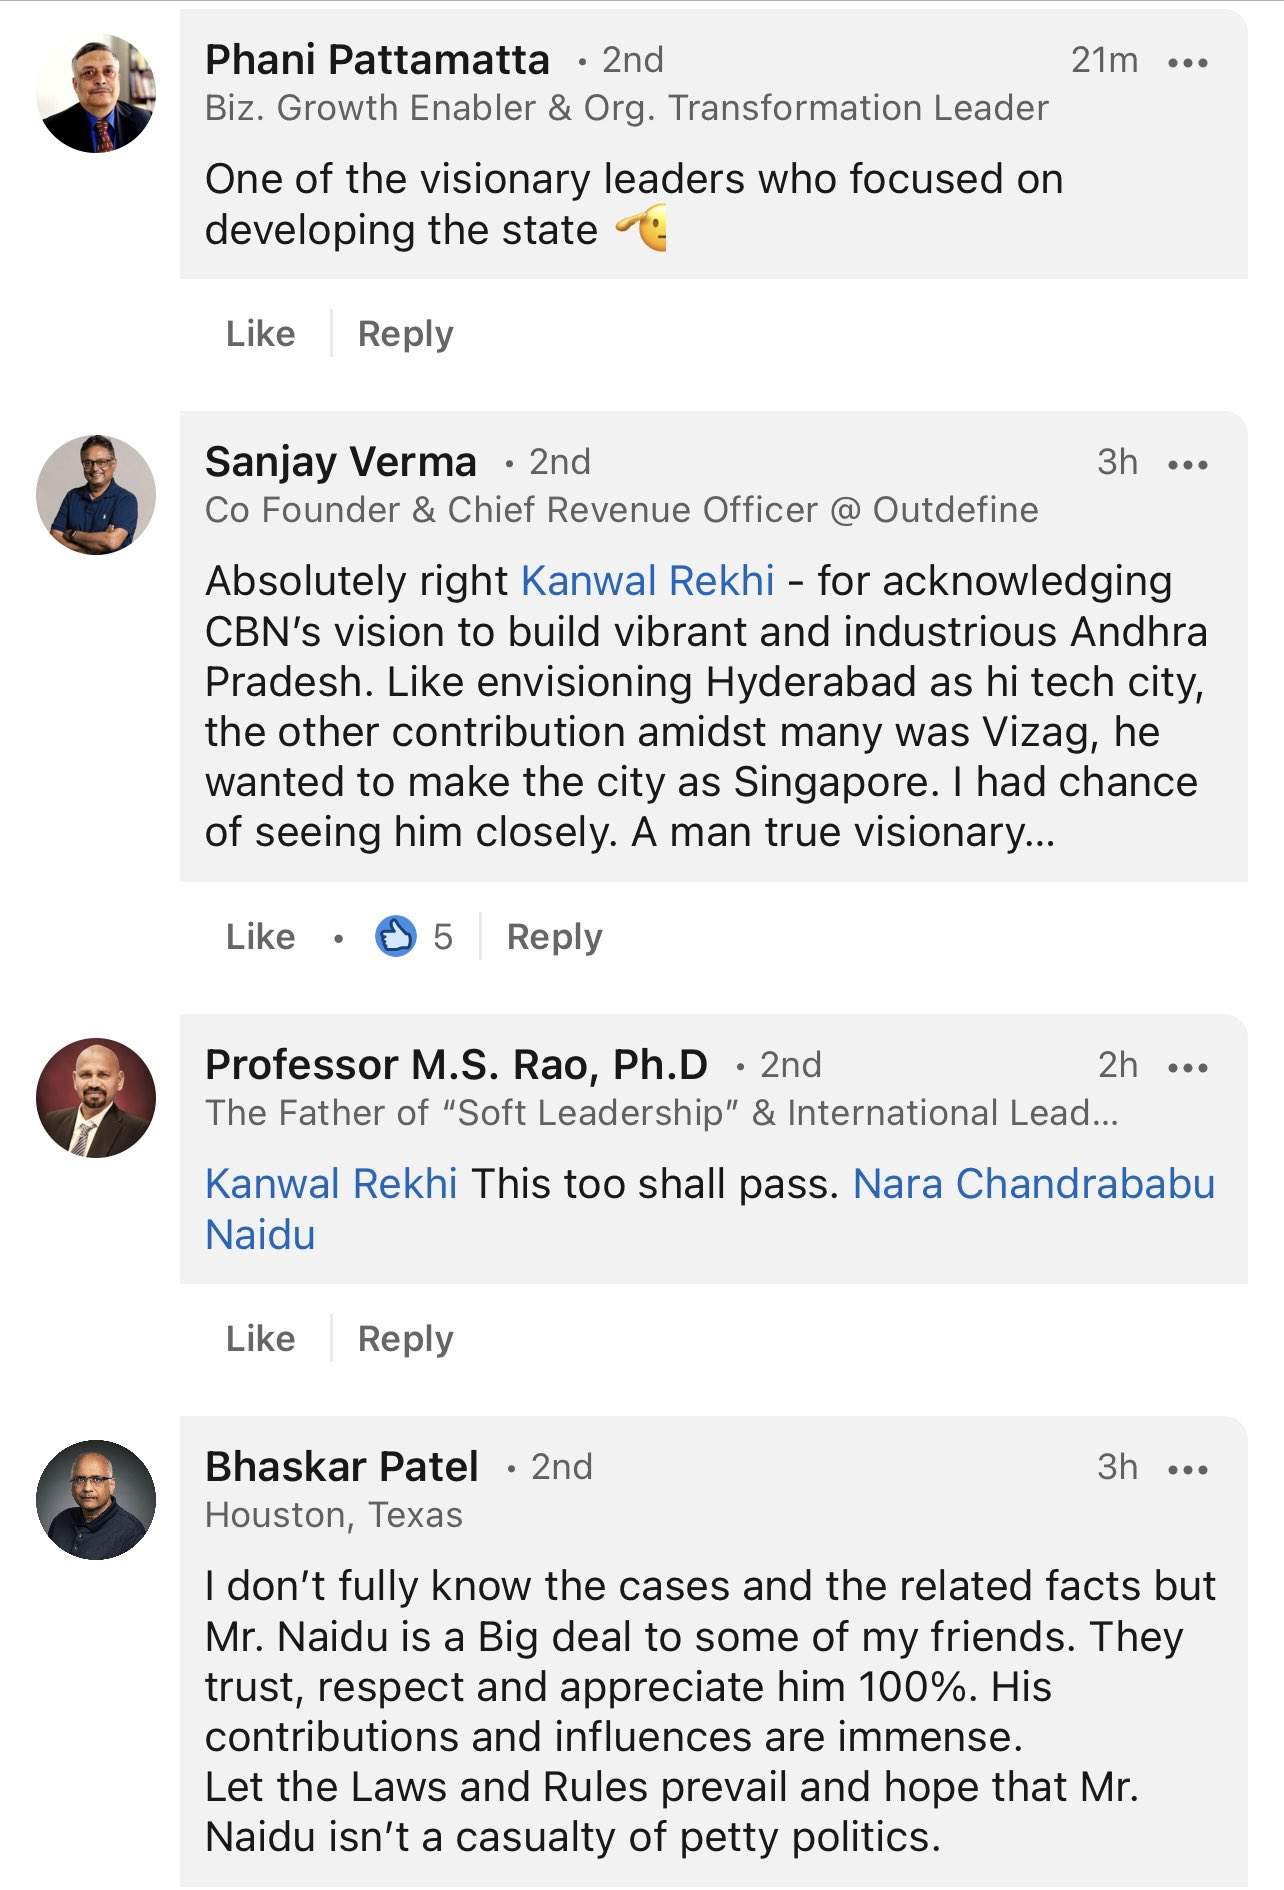The image size is (1284, 1890).
Task: View the thumbs-up reactions on Sanjay Verma's comment
Action: 413,937
